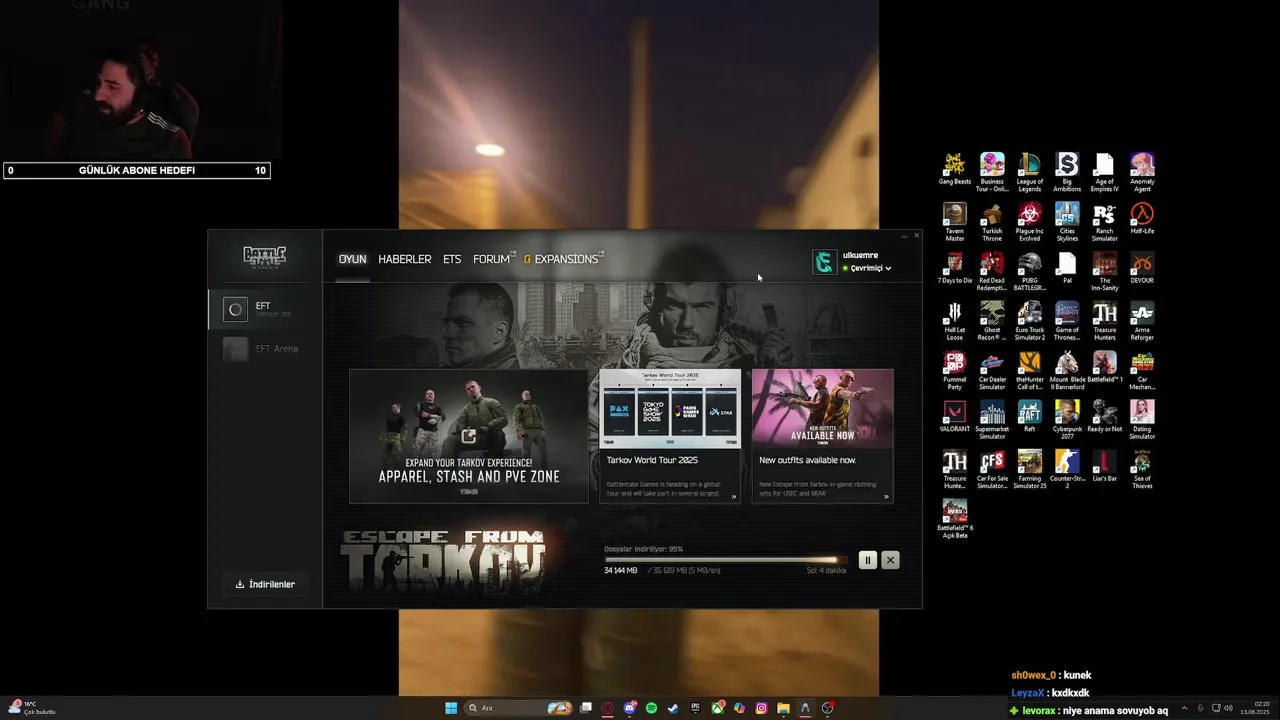Select the Euro Truck Simulator 2 icon
The image size is (1280, 720).
[x=1029, y=321]
